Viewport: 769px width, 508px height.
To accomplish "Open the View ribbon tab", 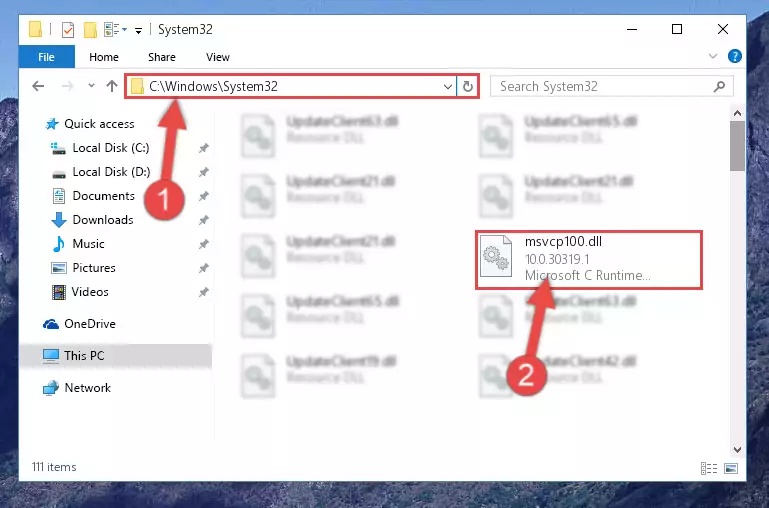I will click(218, 57).
